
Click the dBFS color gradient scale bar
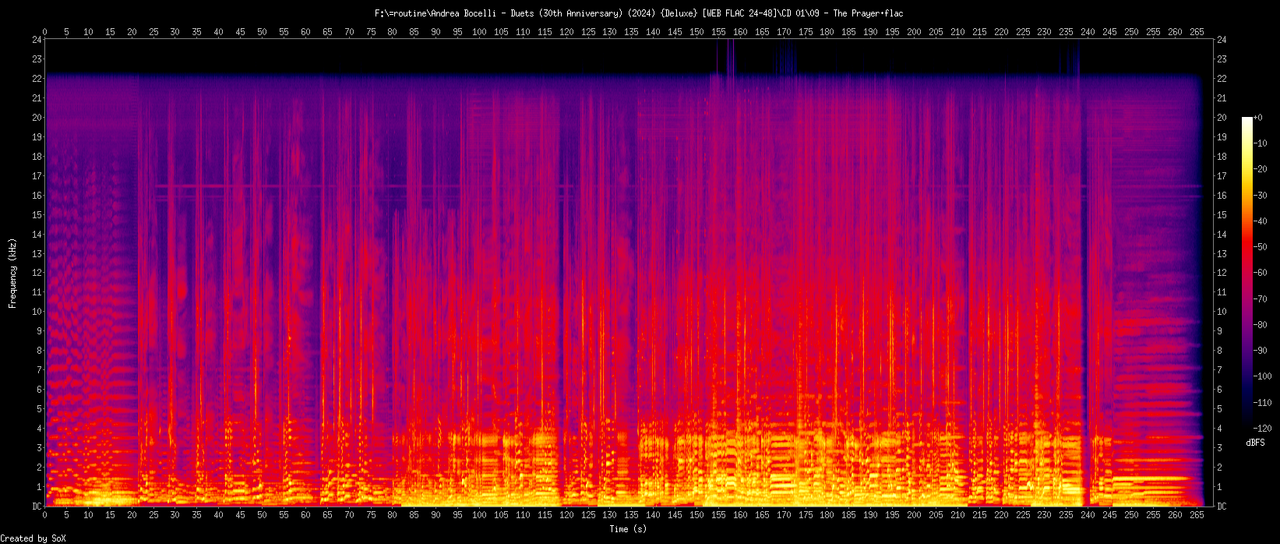click(1247, 273)
